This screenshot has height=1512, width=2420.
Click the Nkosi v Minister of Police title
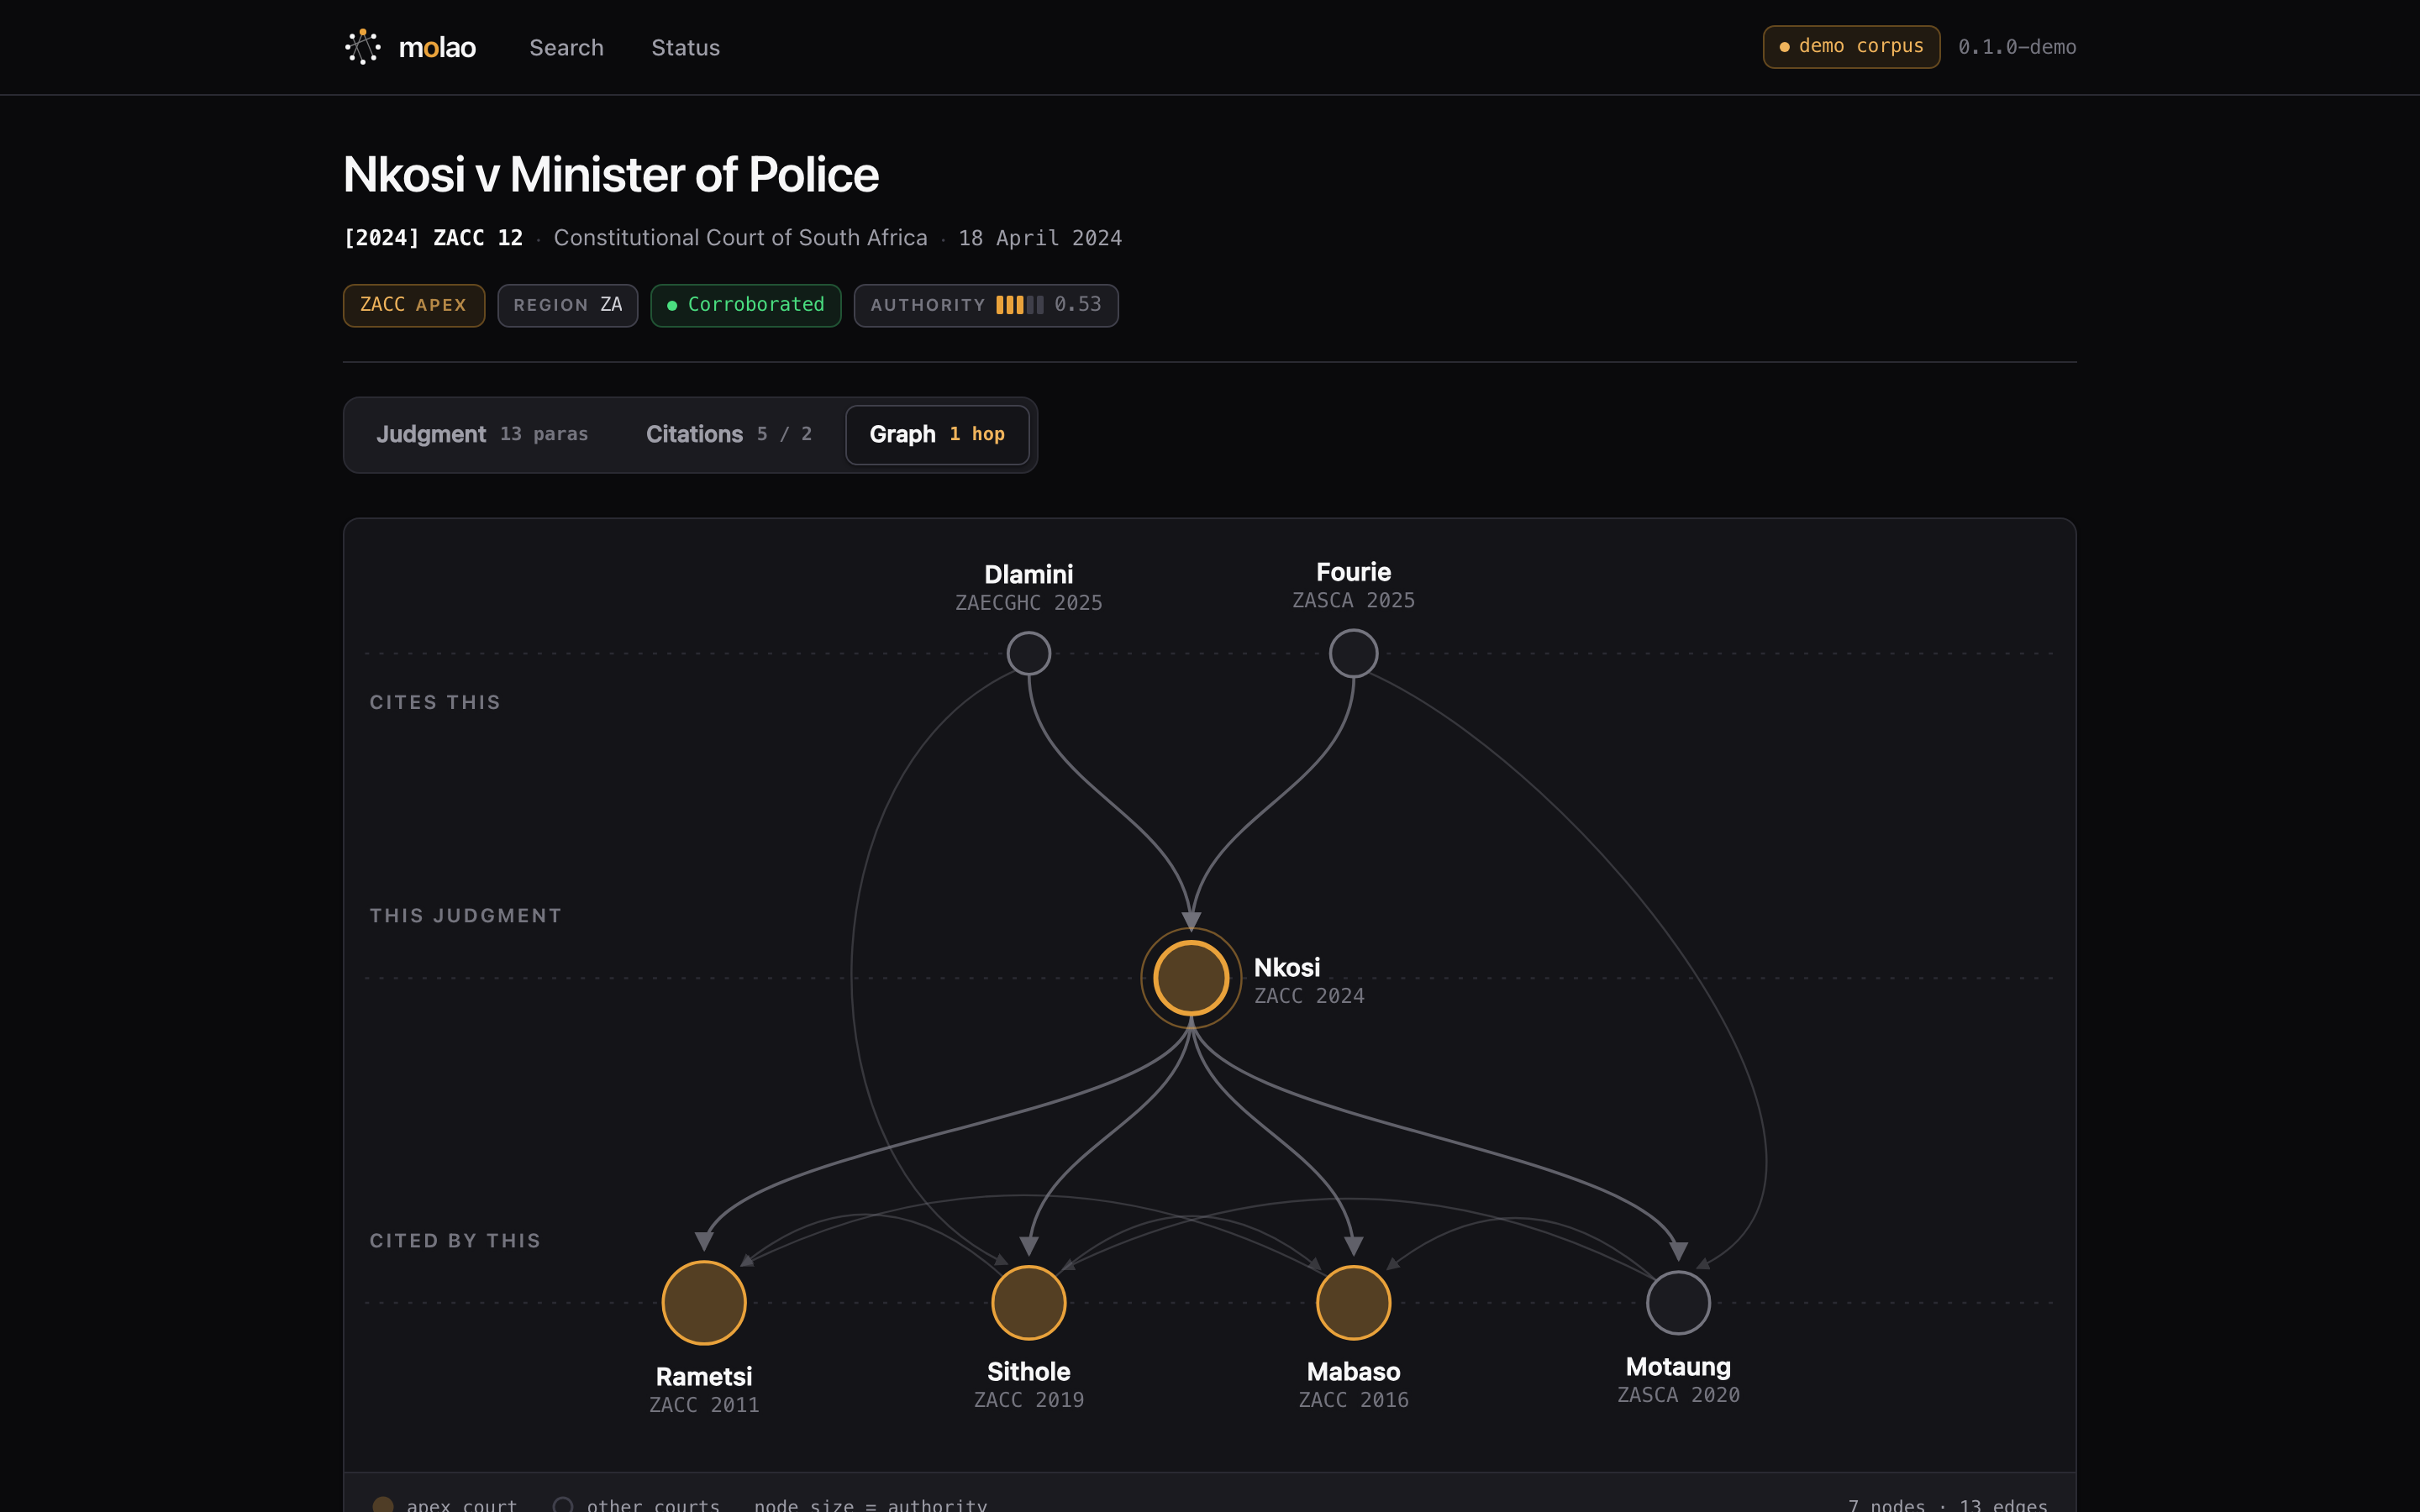611,174
